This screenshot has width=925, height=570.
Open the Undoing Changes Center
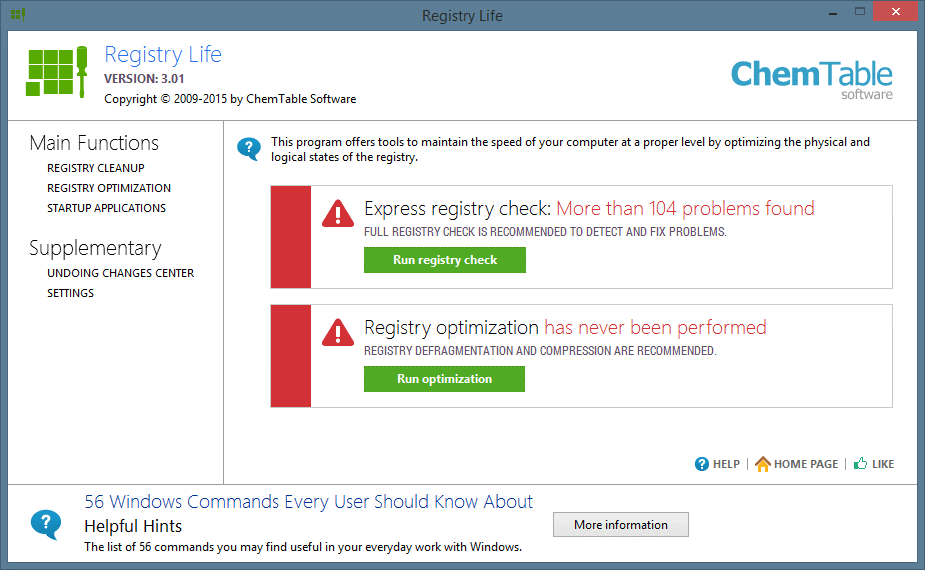tap(120, 273)
